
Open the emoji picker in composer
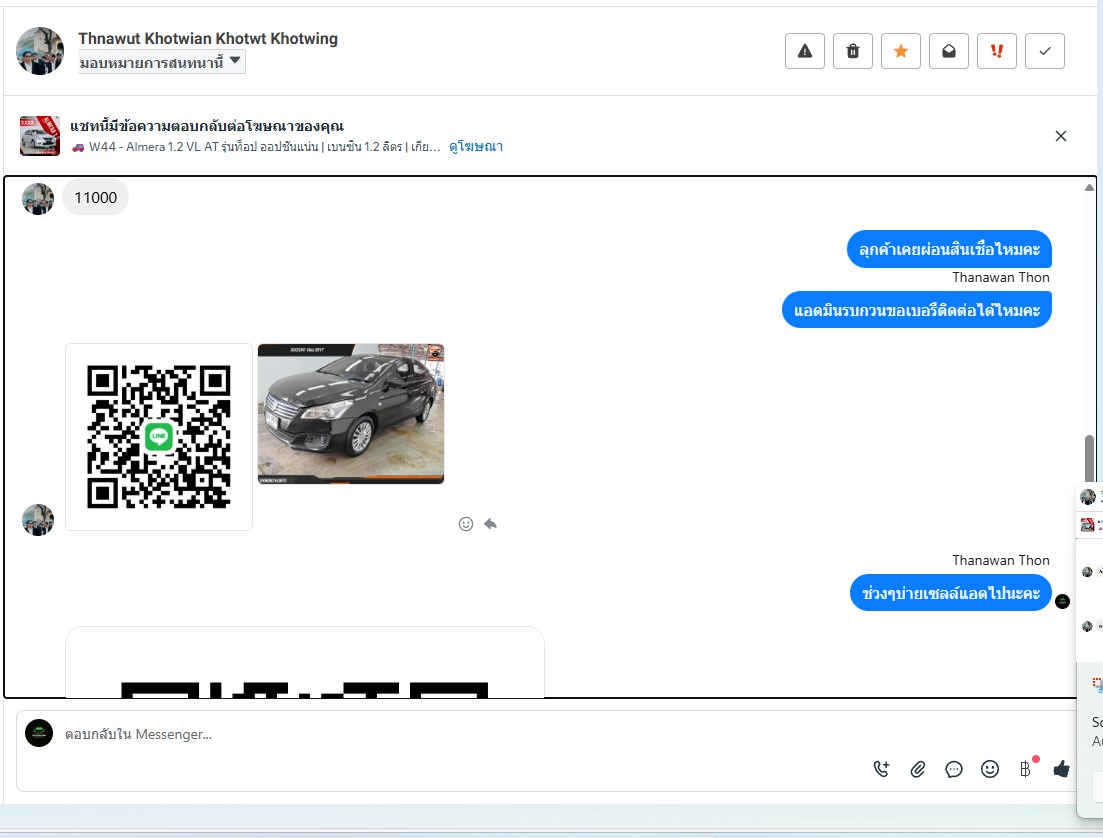pos(990,769)
